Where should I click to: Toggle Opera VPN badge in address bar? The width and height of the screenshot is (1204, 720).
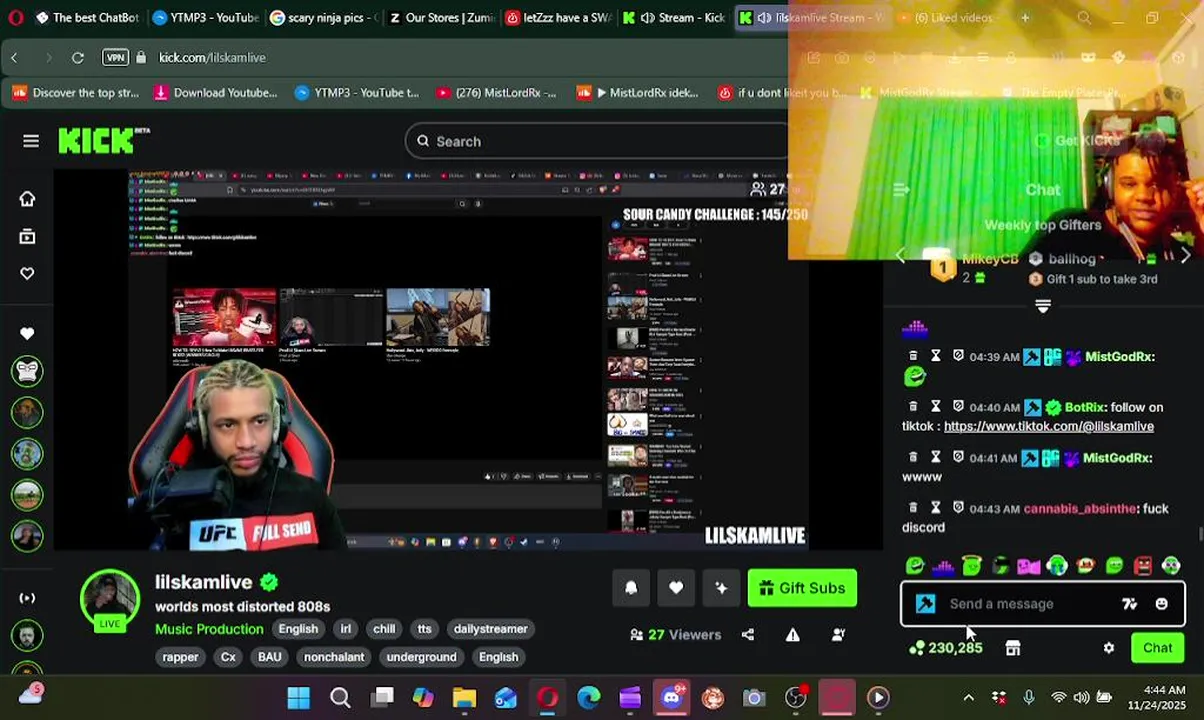pyautogui.click(x=115, y=58)
